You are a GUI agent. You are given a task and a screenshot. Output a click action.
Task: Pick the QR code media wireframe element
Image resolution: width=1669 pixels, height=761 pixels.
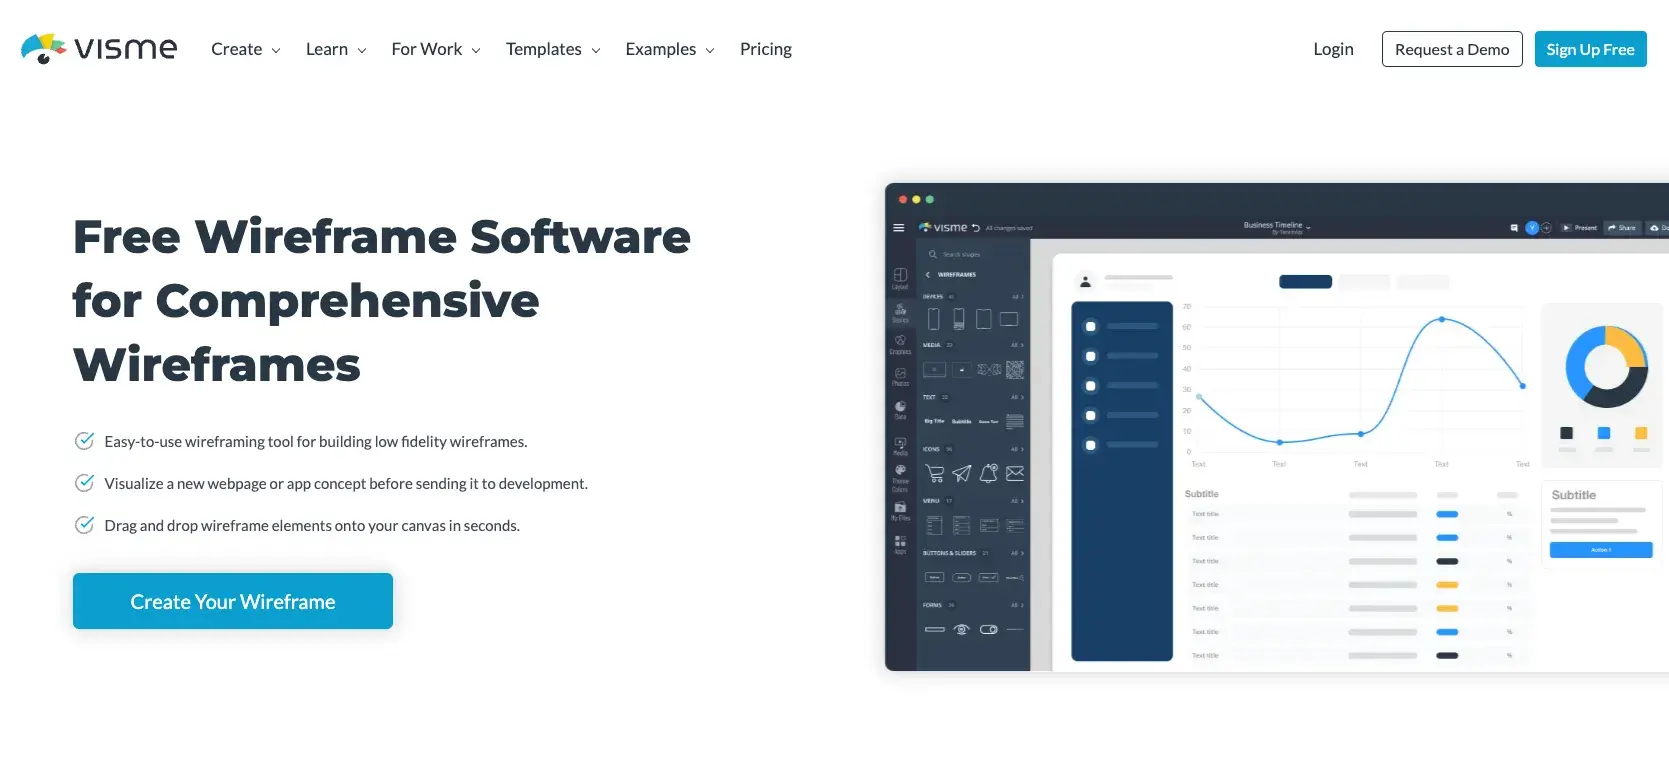click(1015, 370)
